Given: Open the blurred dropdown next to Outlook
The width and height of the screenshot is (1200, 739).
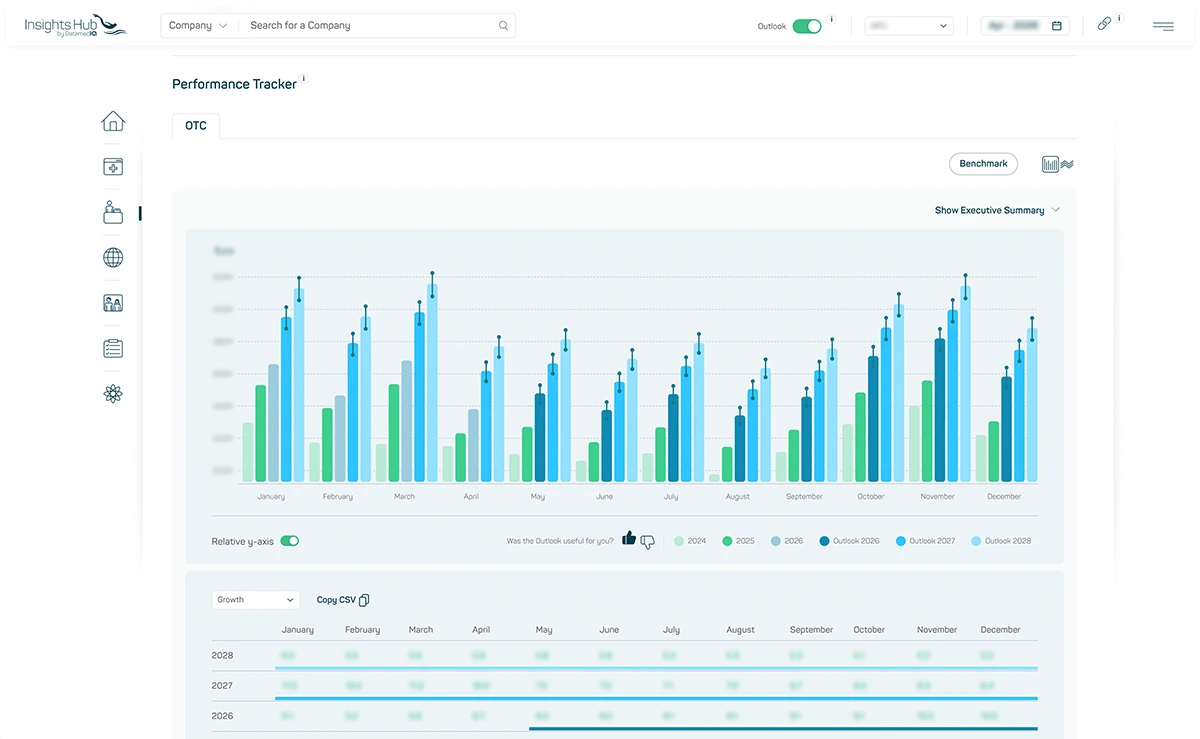Looking at the screenshot, I should coord(909,26).
